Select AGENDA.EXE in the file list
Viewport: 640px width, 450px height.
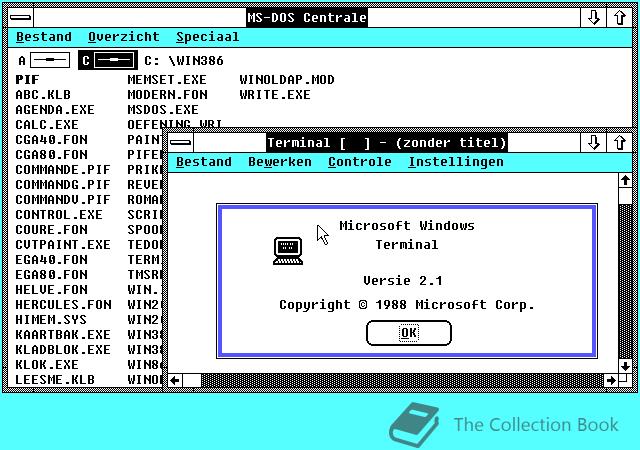(55, 110)
